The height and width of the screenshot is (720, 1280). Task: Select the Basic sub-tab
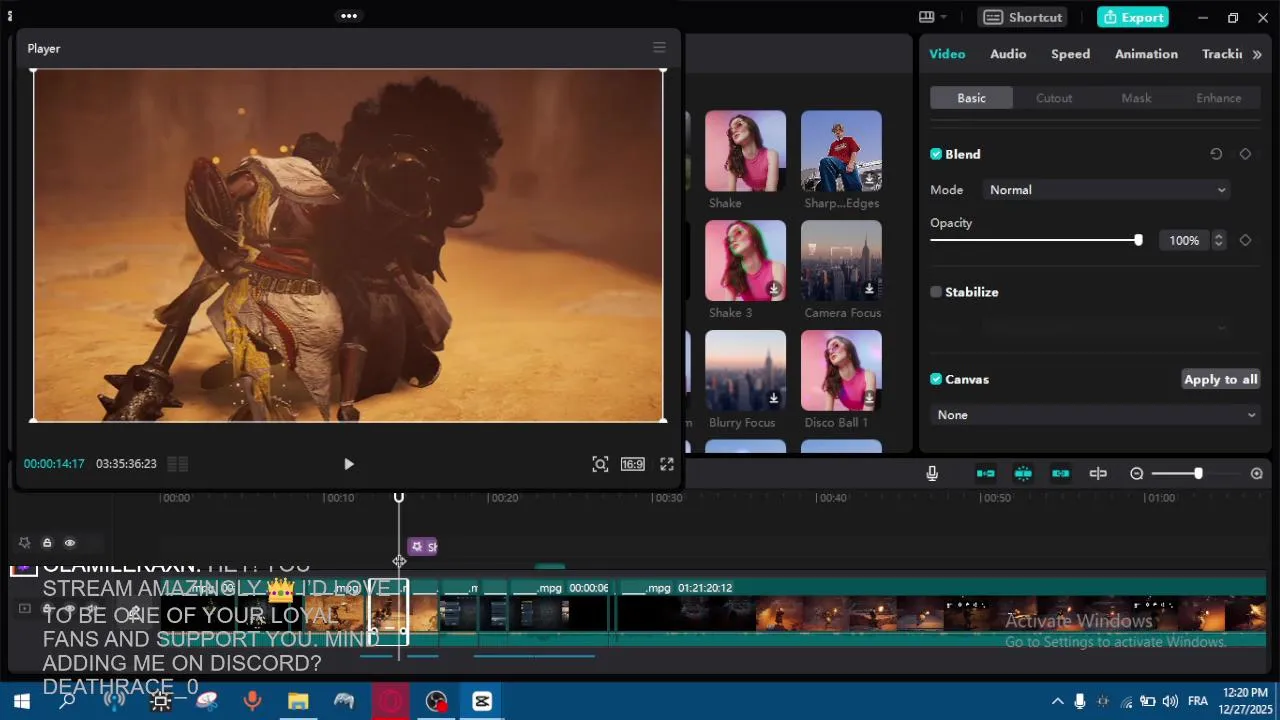971,98
